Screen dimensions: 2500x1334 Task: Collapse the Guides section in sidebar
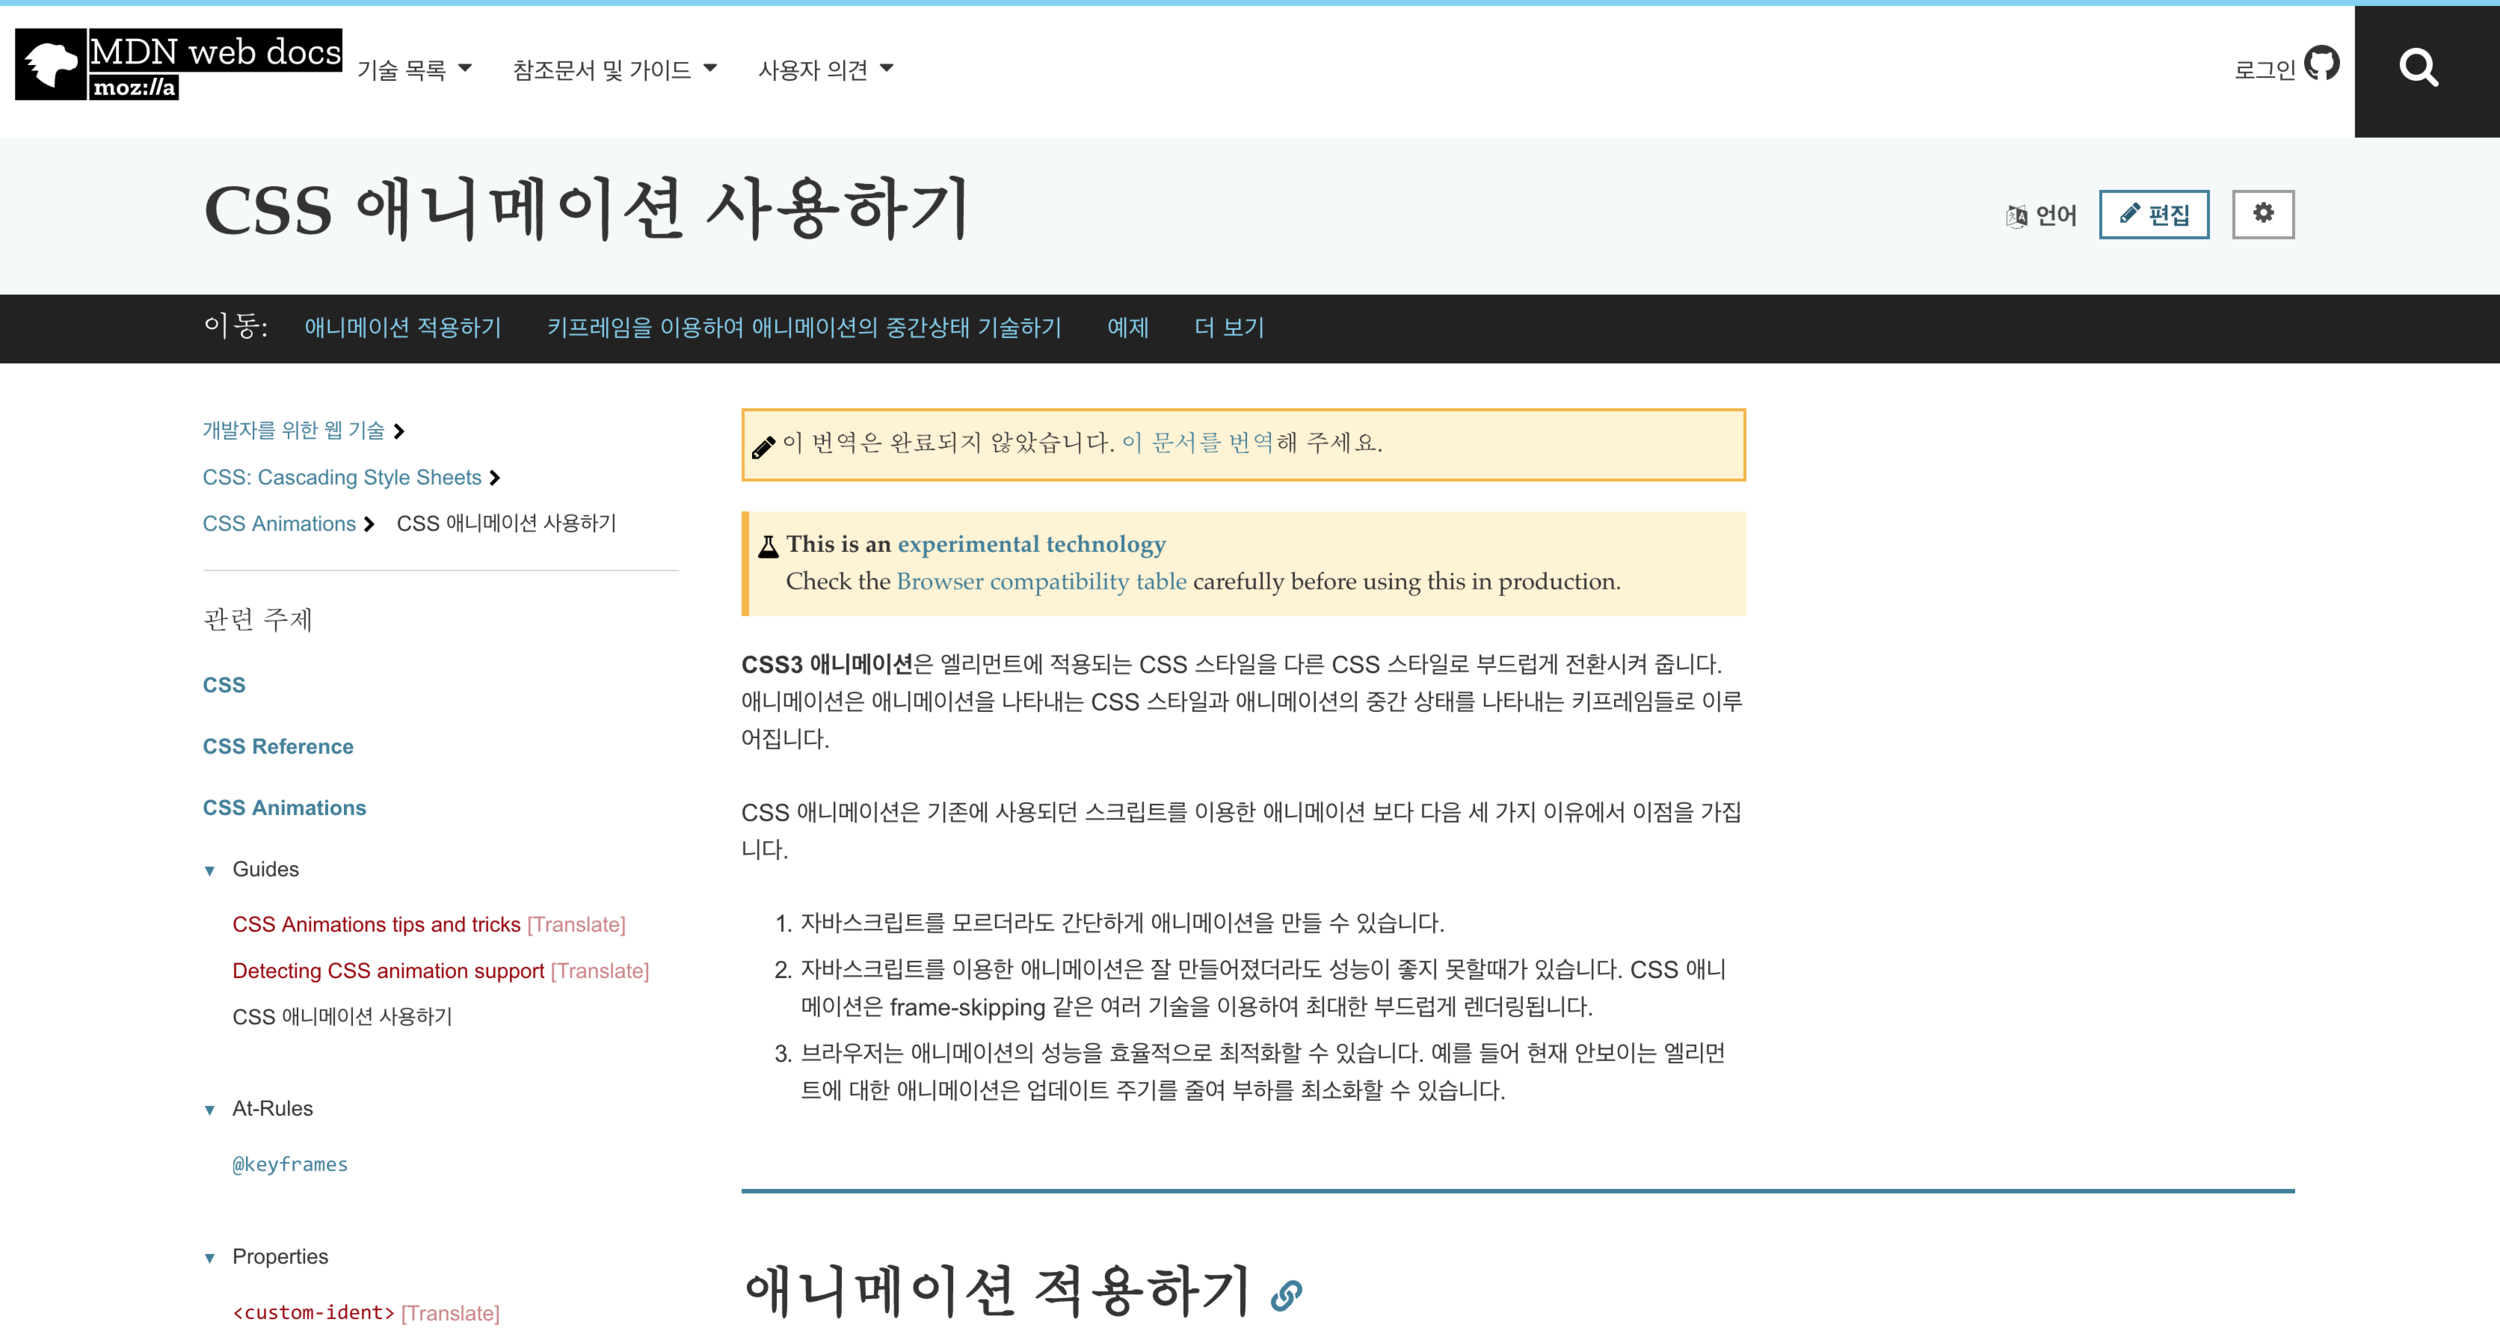pos(210,870)
